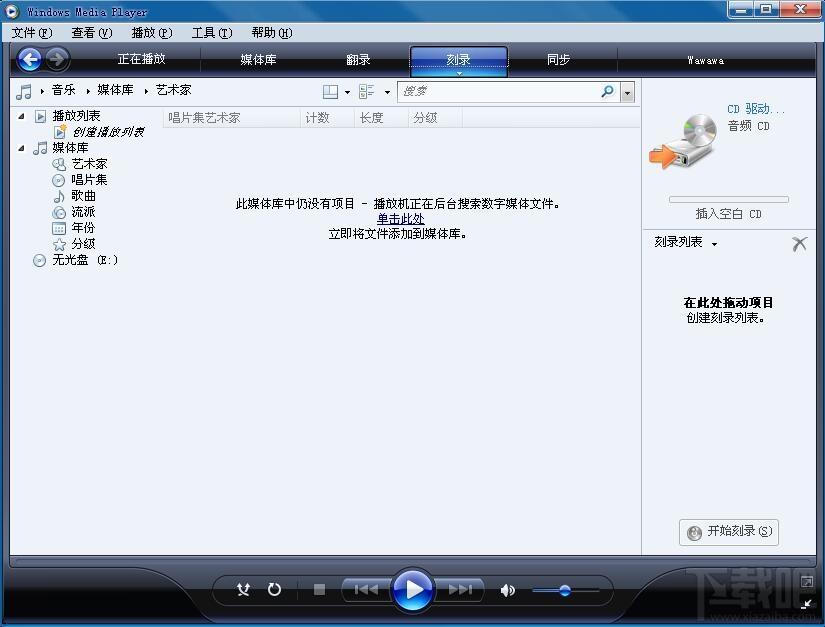The width and height of the screenshot is (825, 627).
Task: Click the view options list icon
Action: point(366,92)
